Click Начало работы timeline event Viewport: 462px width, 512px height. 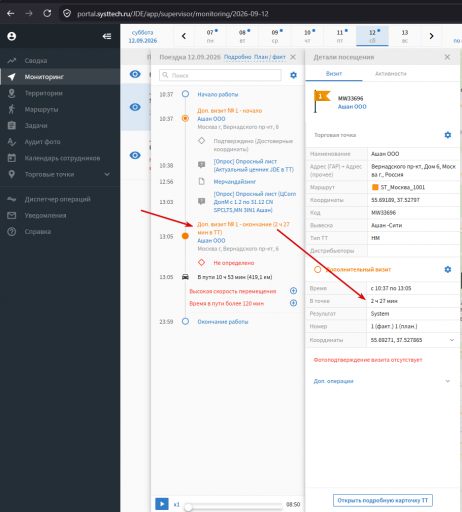218,95
